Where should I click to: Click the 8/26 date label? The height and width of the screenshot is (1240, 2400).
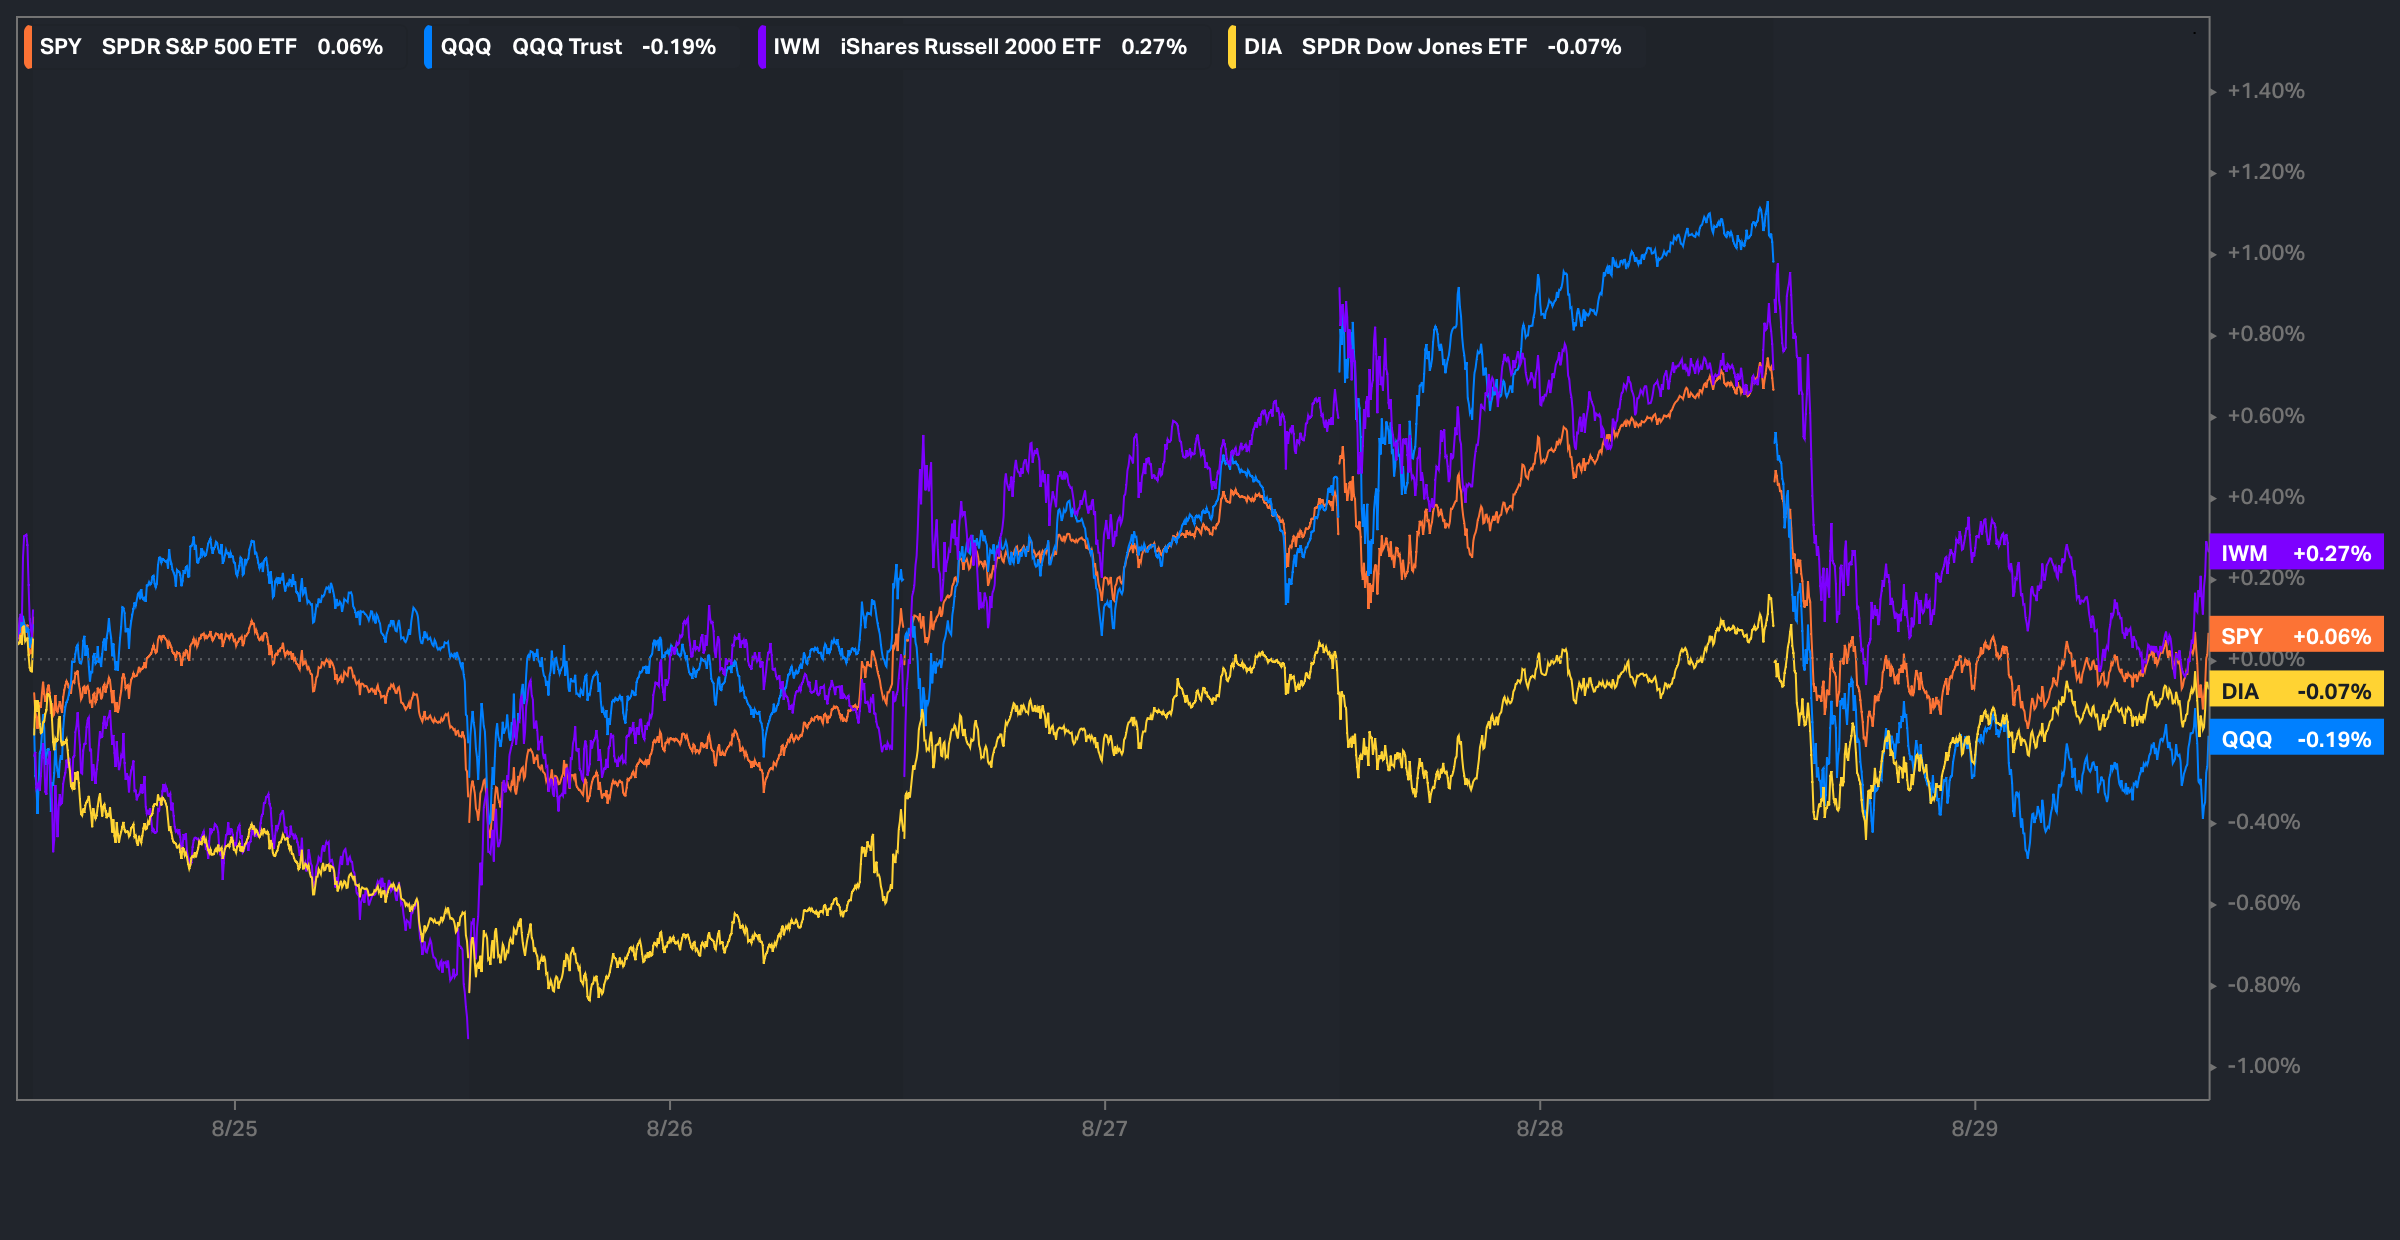(x=669, y=1129)
